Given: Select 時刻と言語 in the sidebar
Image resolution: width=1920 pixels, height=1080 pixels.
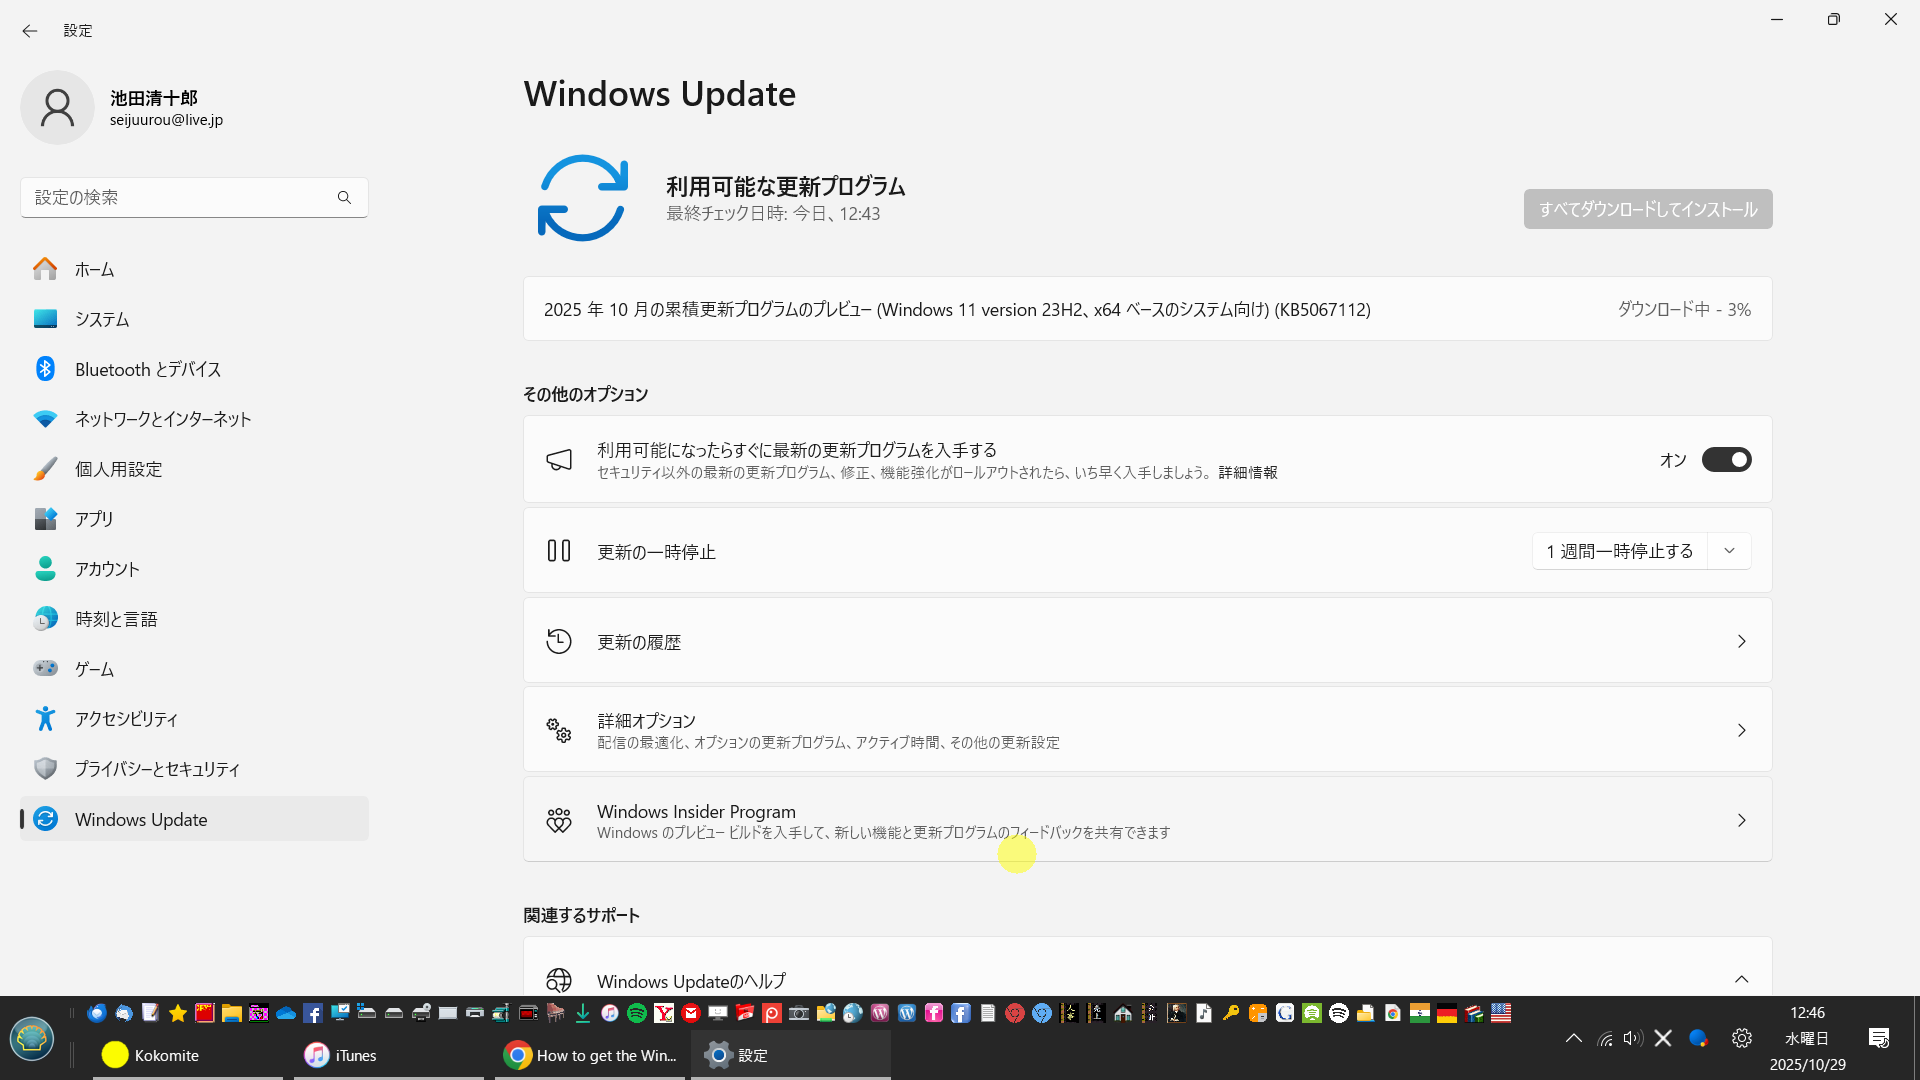Looking at the screenshot, I should tap(194, 619).
